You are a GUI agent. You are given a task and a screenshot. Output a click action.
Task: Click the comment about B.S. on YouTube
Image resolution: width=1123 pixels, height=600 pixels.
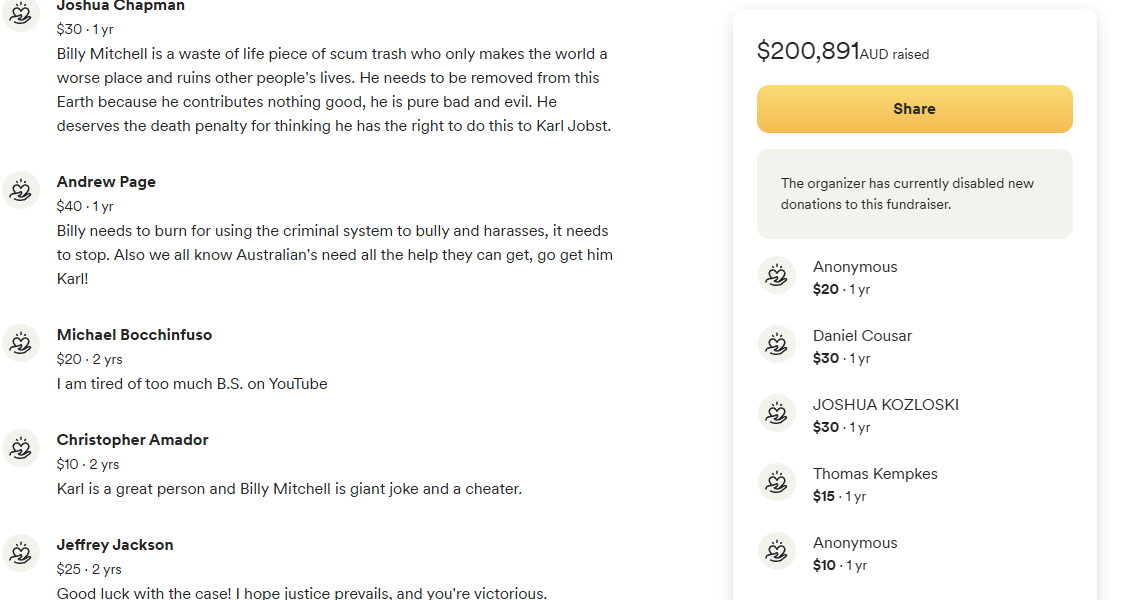[192, 384]
